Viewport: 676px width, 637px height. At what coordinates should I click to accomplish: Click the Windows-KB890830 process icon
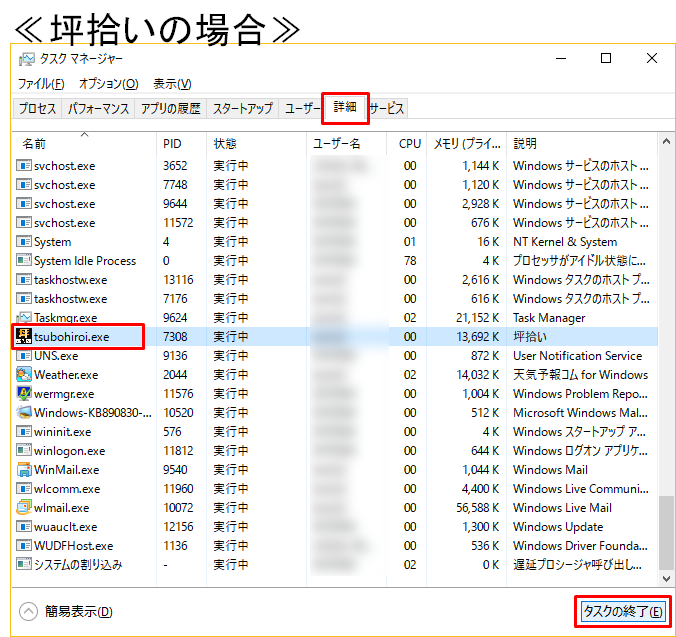pos(24,412)
